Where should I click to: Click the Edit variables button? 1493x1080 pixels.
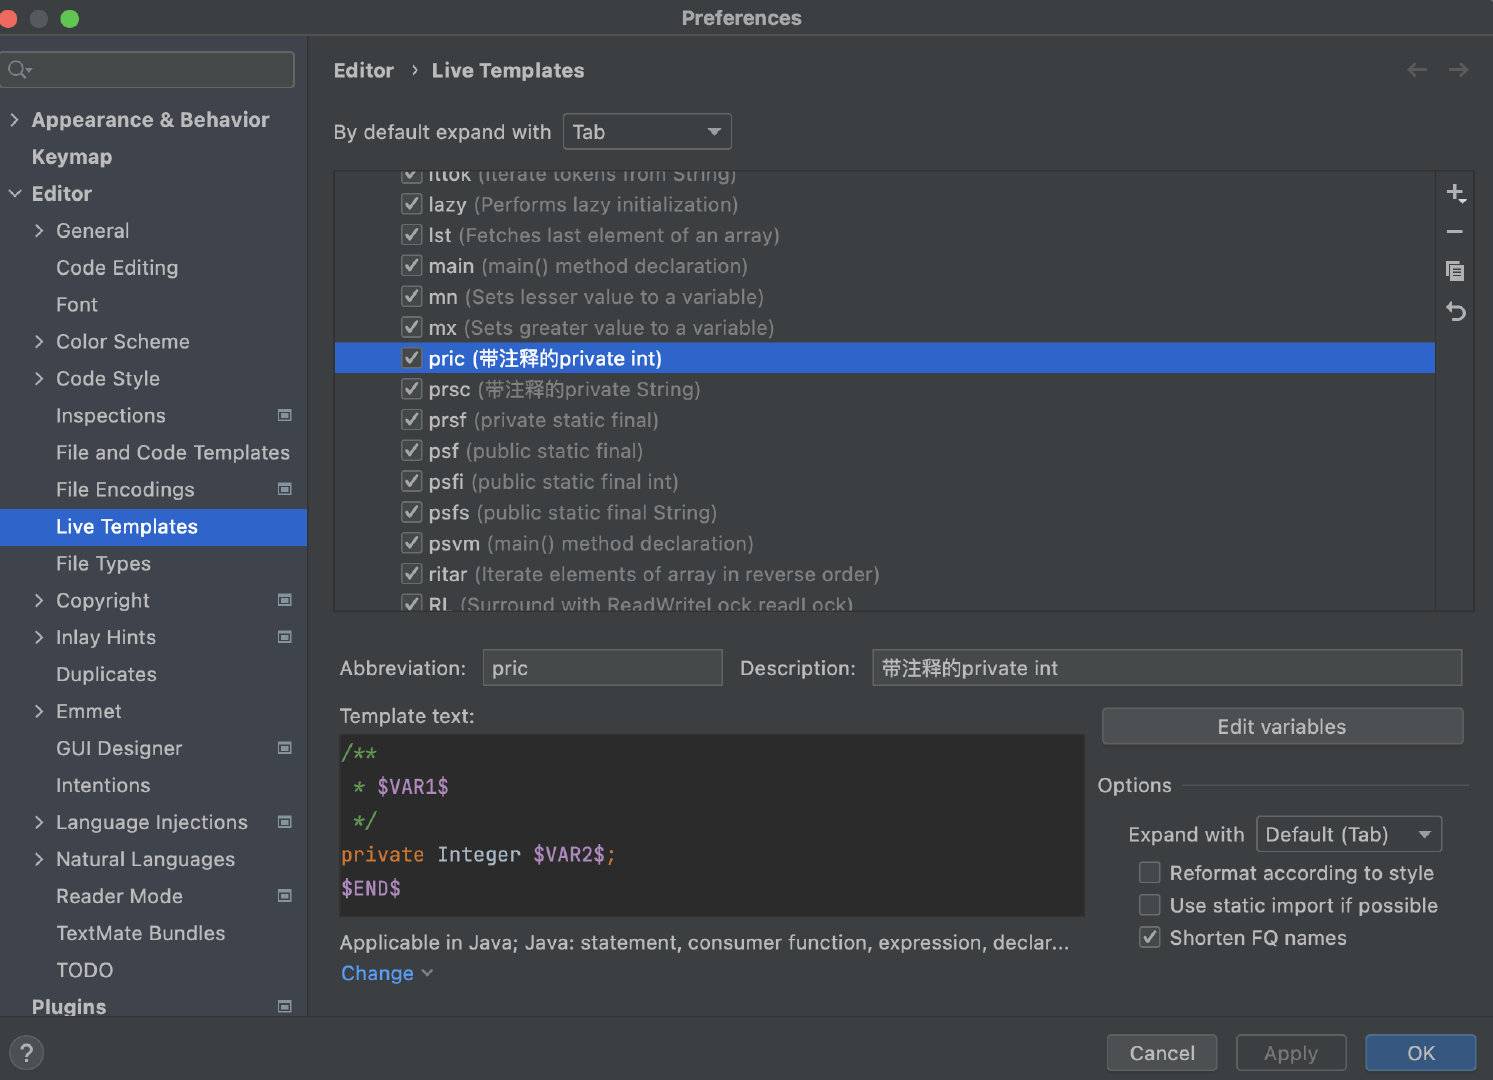[x=1282, y=727]
